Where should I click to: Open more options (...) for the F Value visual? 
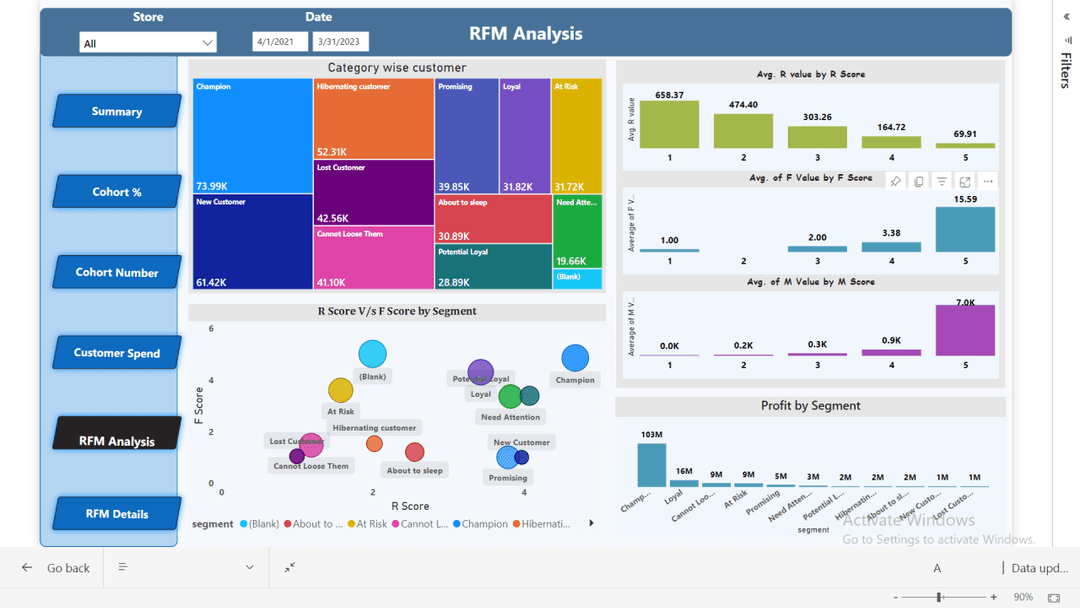987,181
